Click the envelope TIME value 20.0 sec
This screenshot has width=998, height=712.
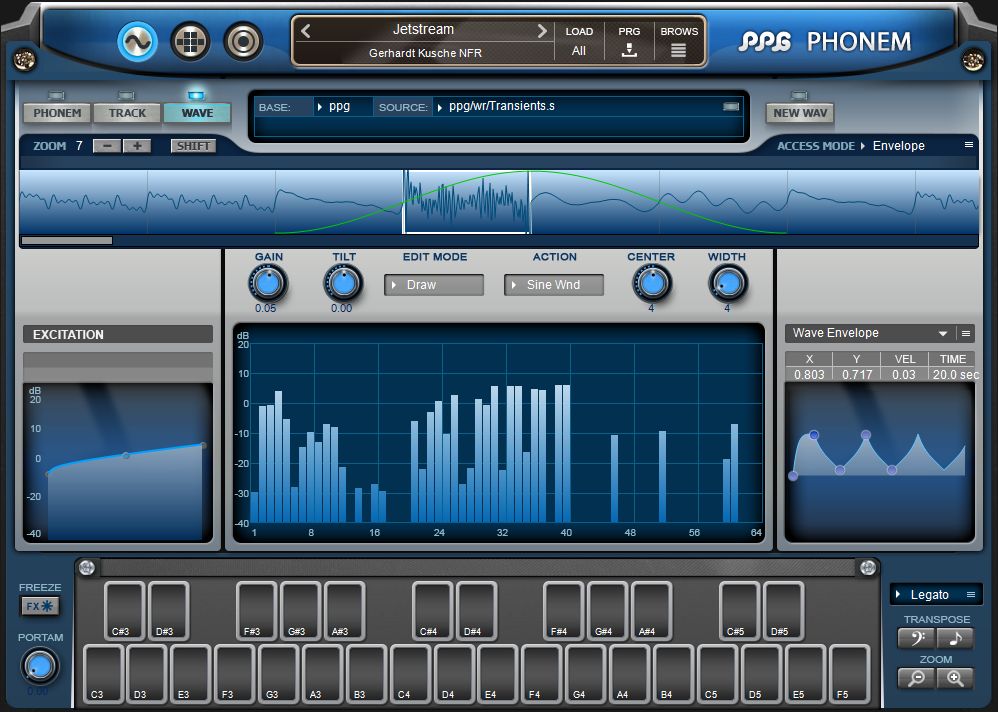click(954, 375)
